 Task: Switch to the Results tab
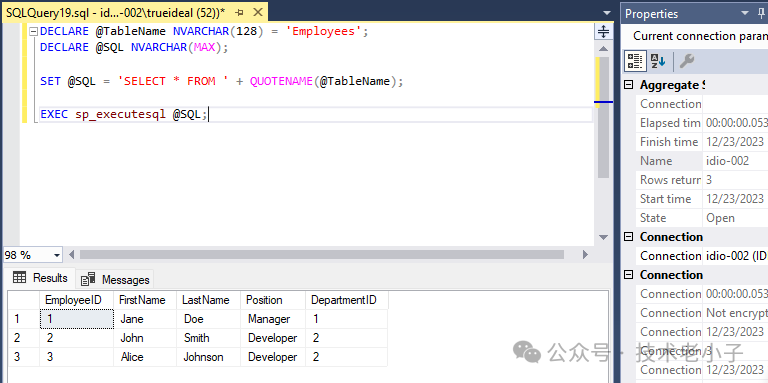pyautogui.click(x=41, y=278)
